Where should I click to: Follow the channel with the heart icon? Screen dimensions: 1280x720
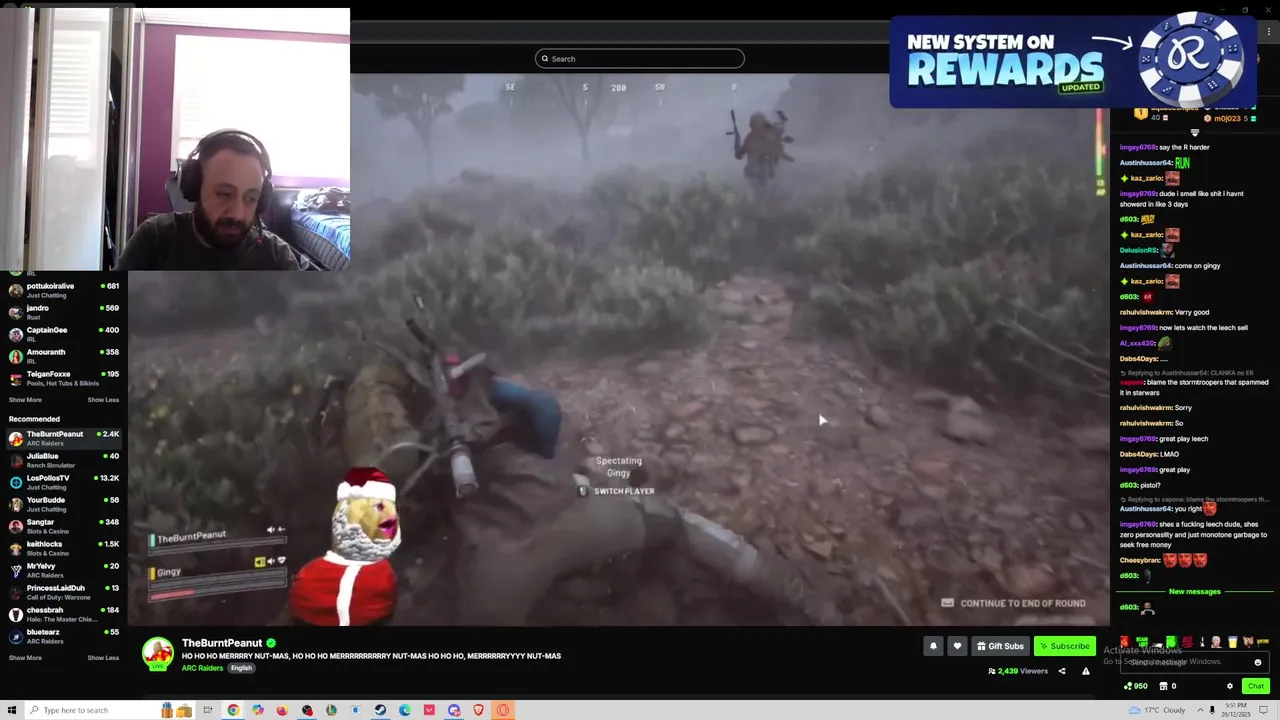click(957, 646)
